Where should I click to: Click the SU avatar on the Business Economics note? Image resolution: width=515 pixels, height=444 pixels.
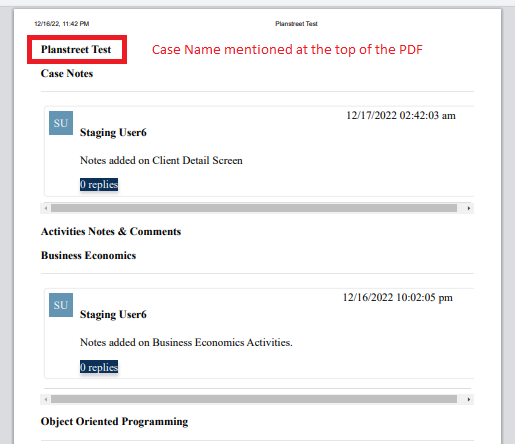pyautogui.click(x=61, y=305)
